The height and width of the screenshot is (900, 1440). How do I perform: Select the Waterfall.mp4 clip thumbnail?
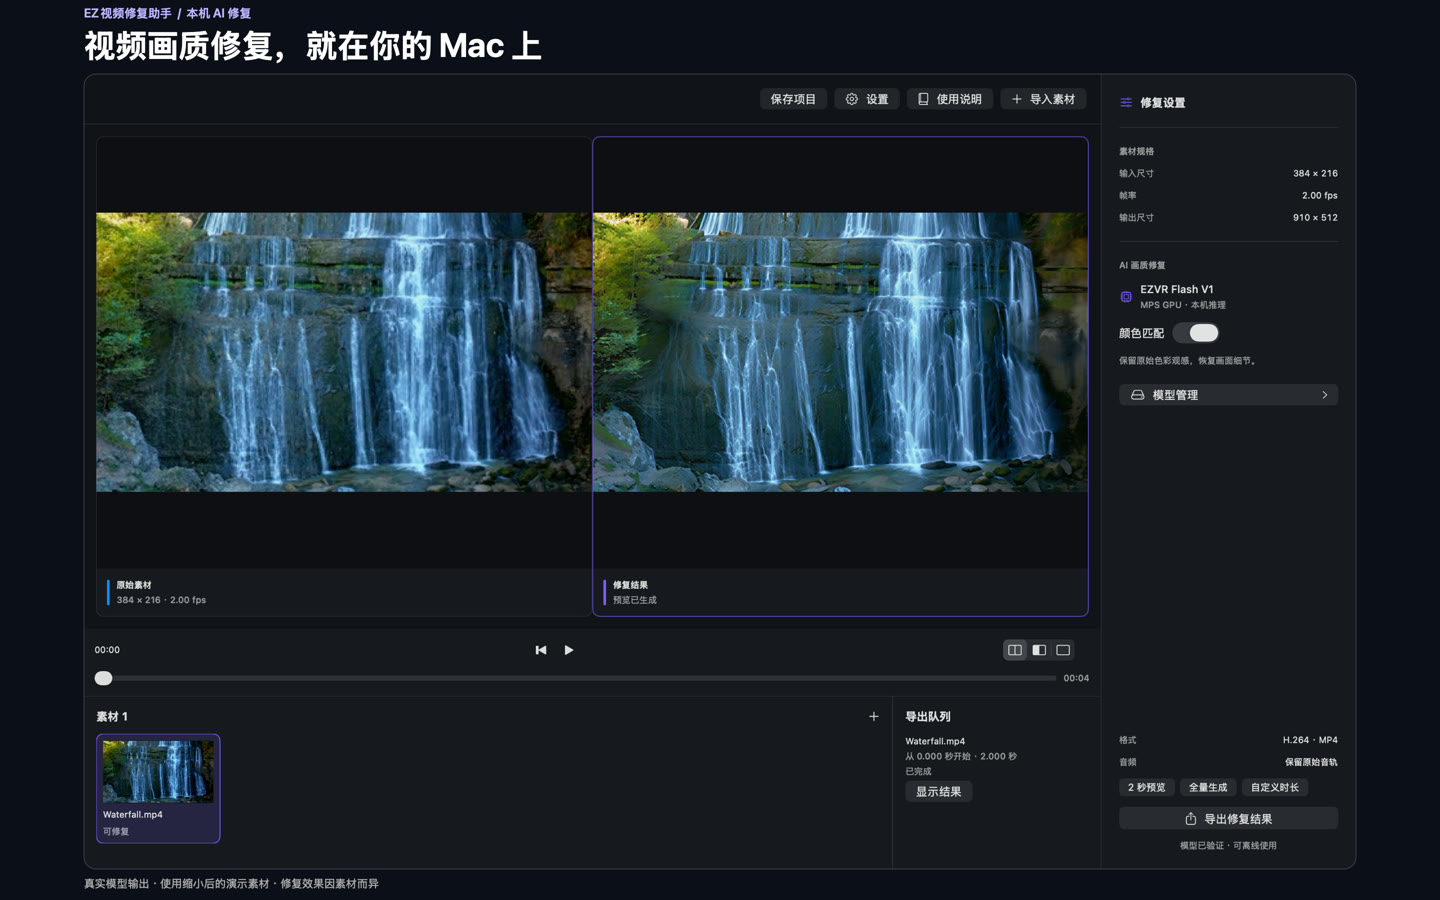[158, 771]
